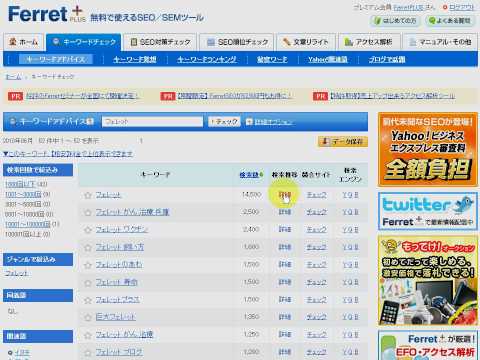
Task: Expand the 詳細オプション link
Action: pos(274,122)
